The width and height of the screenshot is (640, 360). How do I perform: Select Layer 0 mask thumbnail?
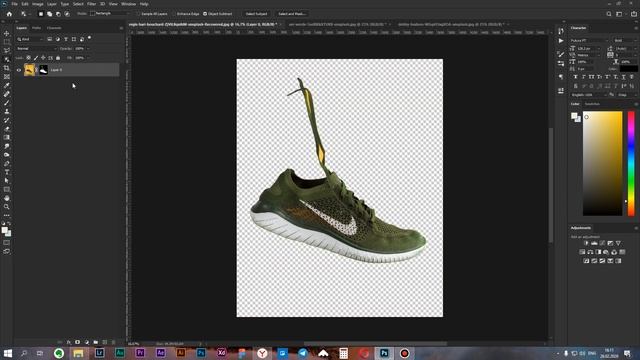[x=43, y=70]
